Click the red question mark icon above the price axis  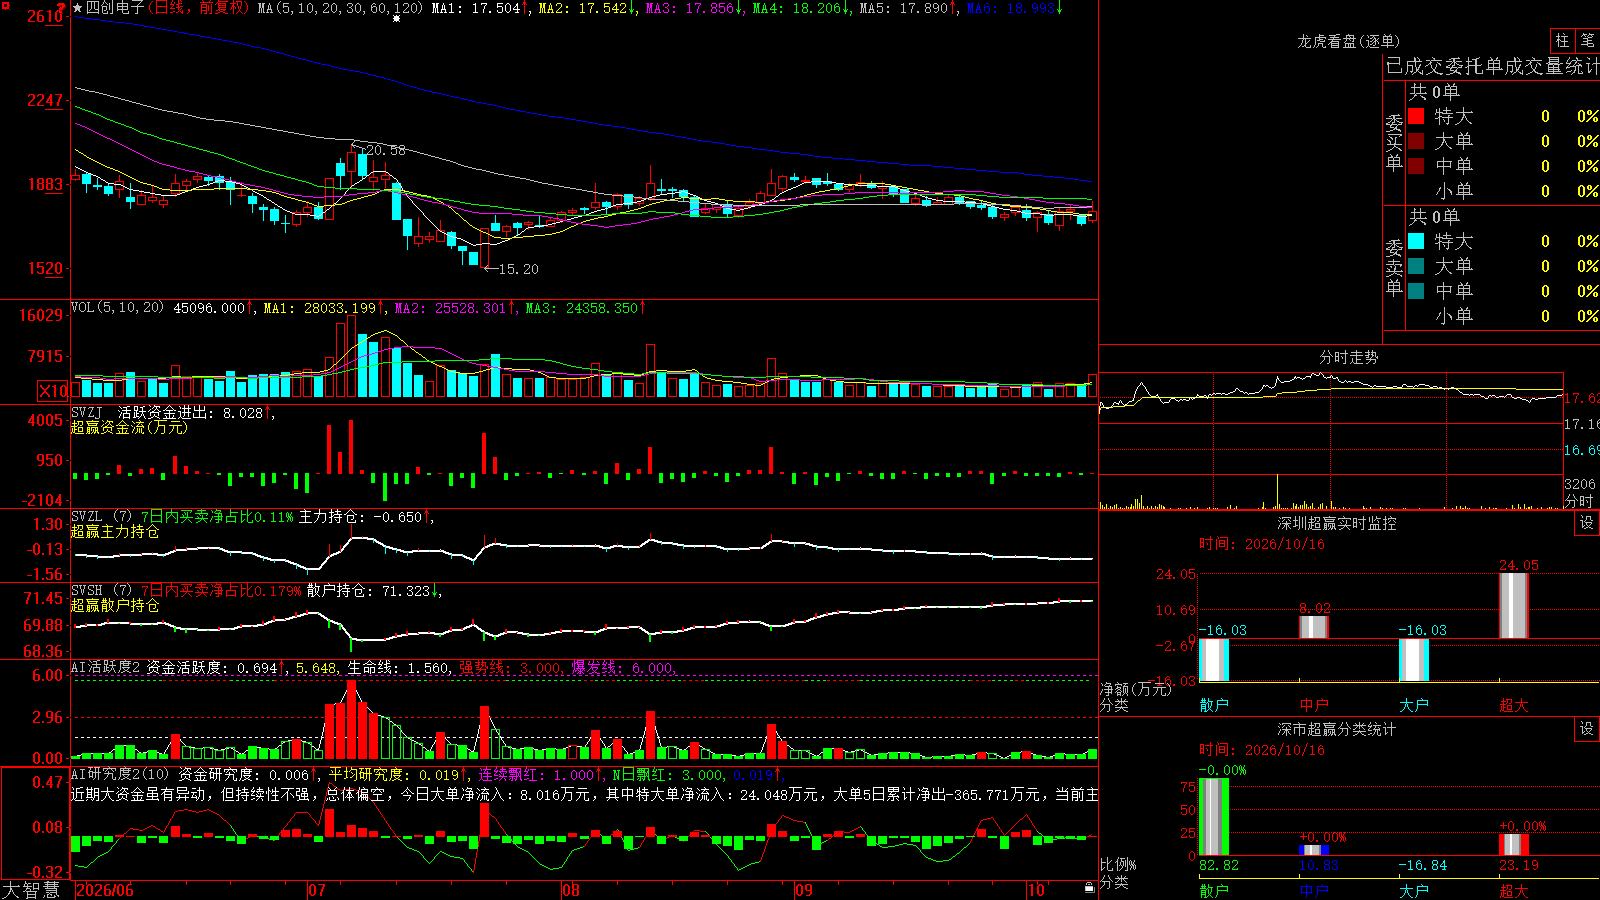(62, 9)
